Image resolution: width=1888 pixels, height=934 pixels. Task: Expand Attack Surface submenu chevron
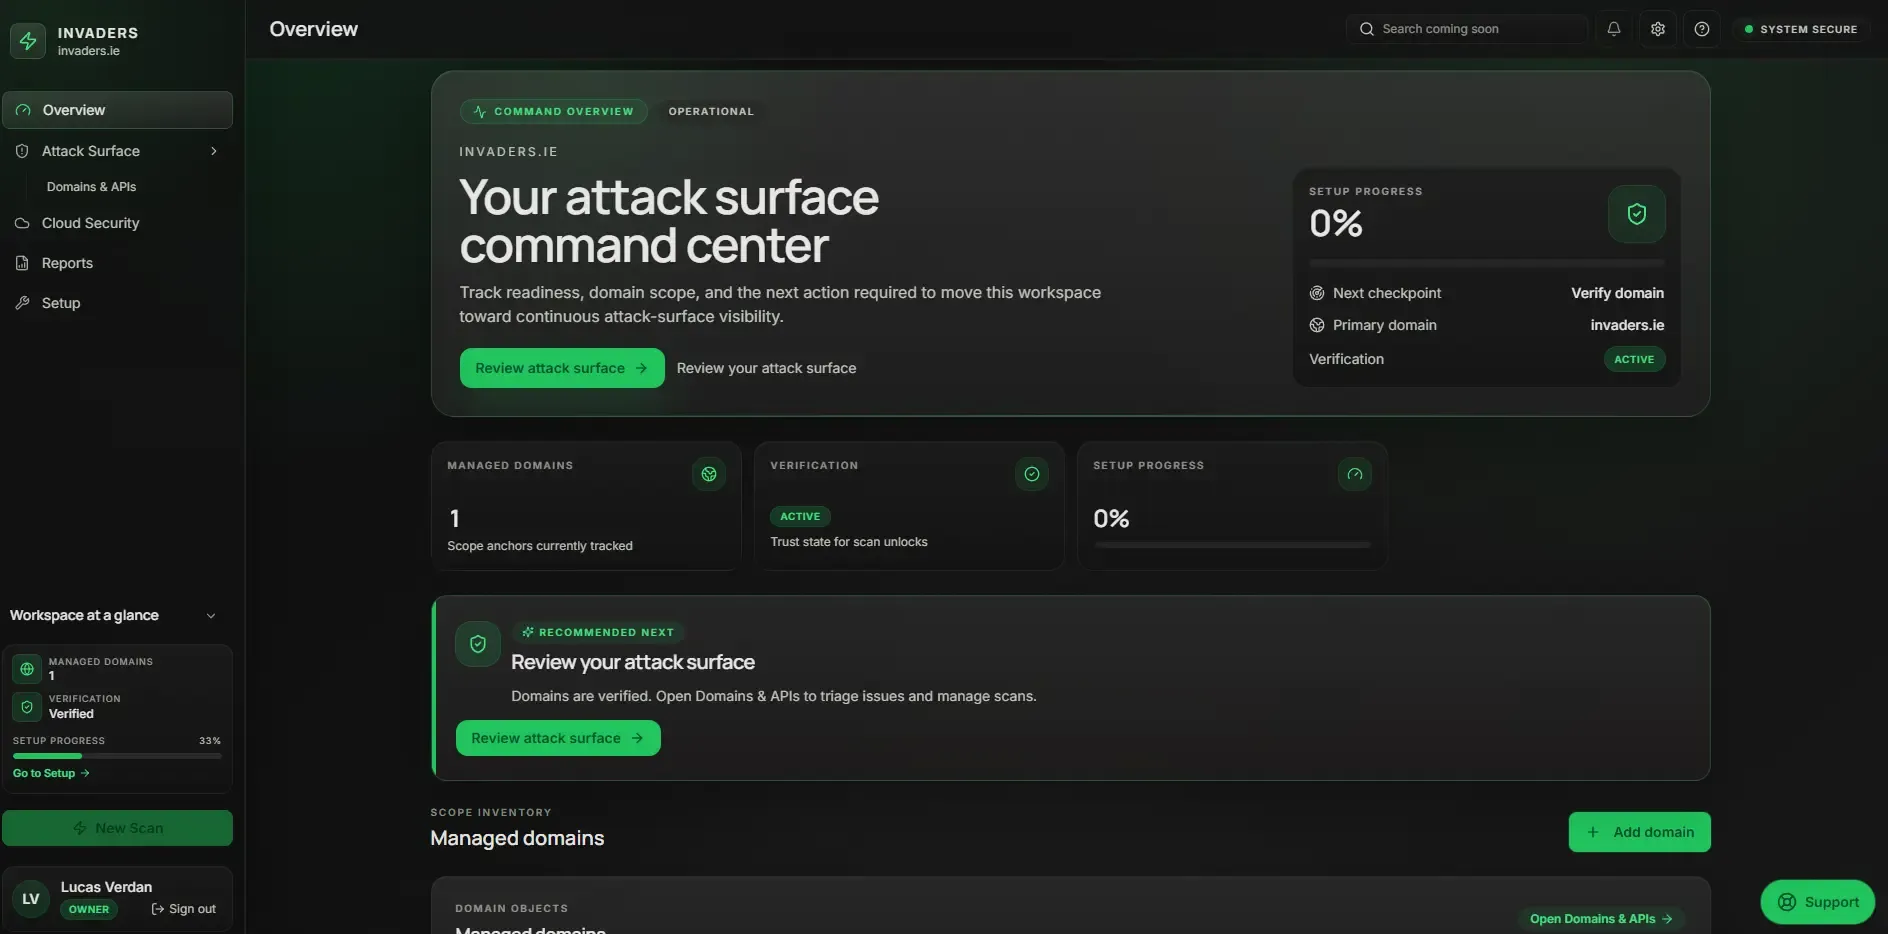(214, 151)
